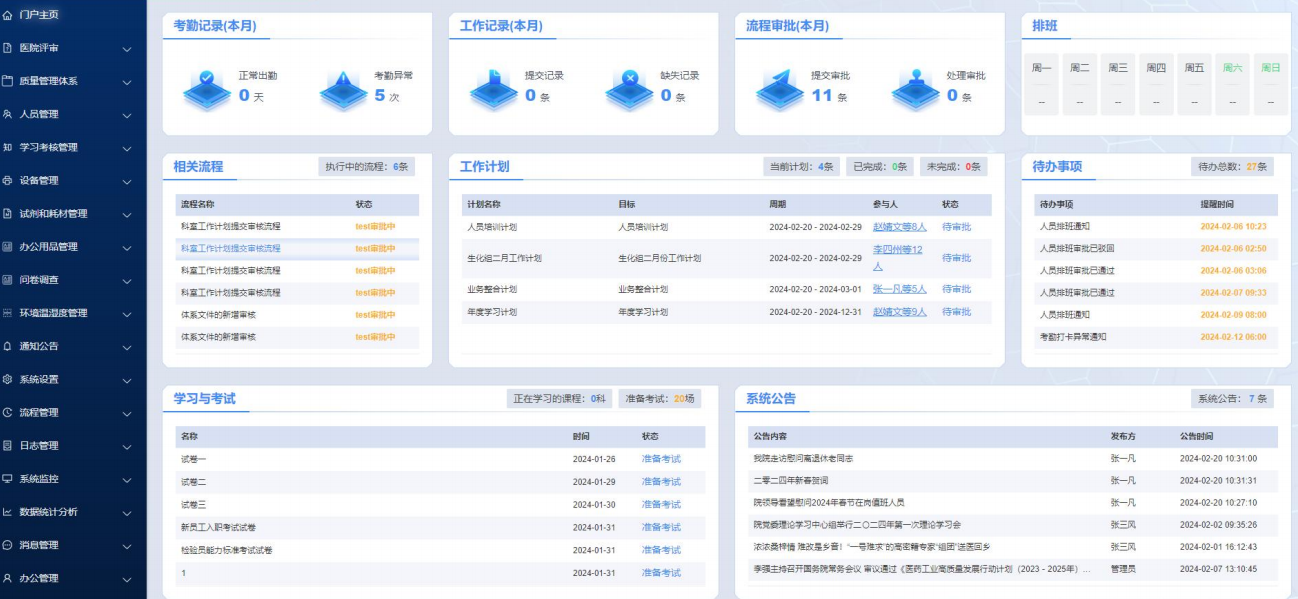Click the 质量管理体系 folder icon

point(8,81)
